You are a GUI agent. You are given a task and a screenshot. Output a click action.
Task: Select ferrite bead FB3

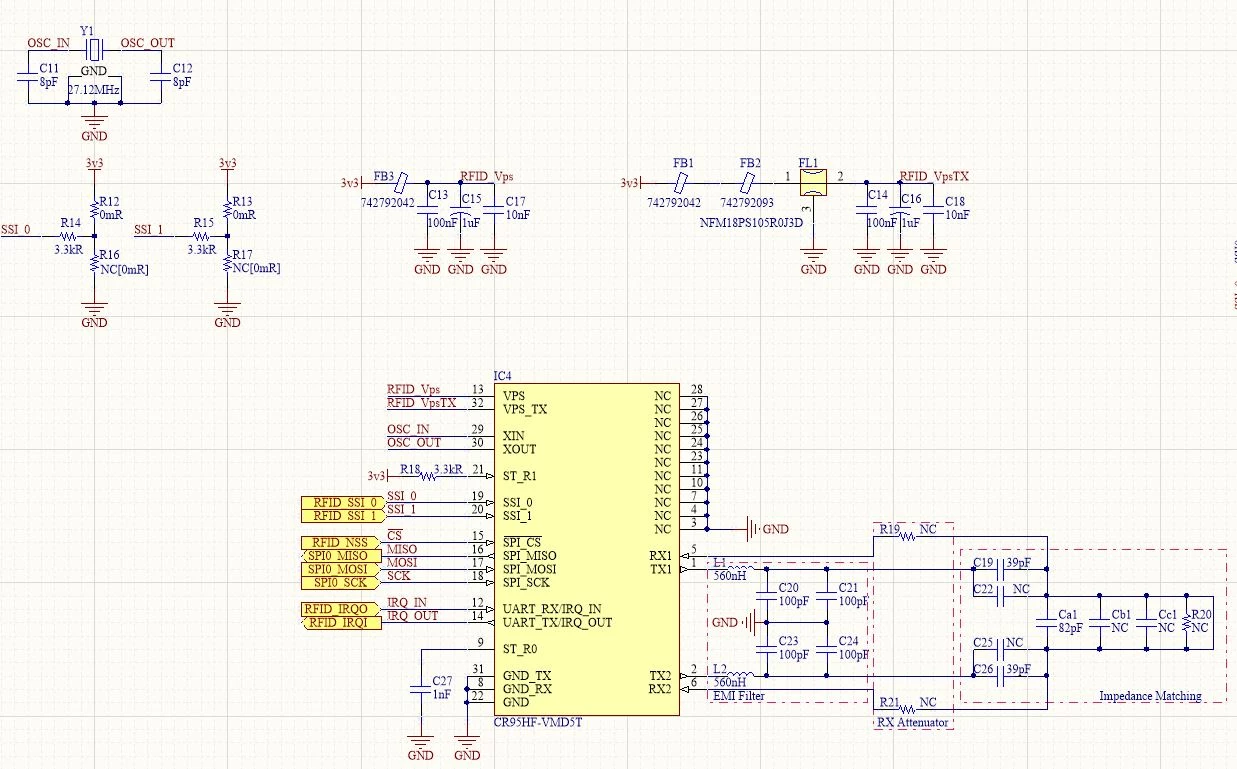(400, 183)
